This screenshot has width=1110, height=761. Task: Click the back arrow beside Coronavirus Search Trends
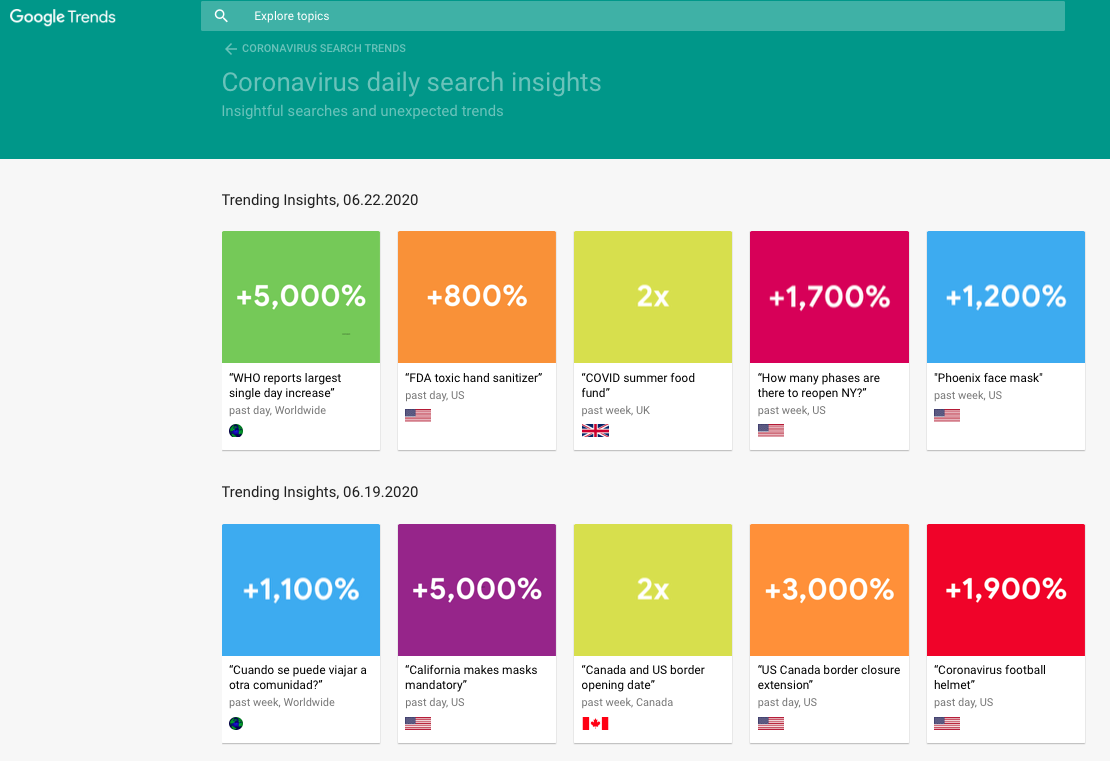click(230, 49)
